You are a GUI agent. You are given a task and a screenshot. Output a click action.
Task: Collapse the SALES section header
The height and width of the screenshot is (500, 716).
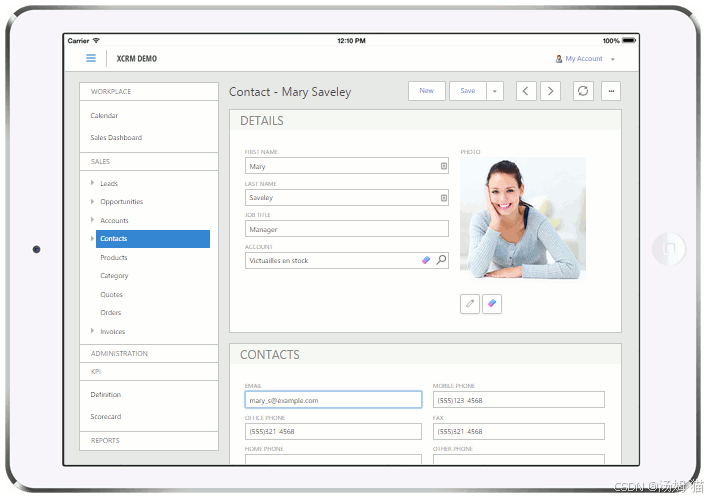pos(149,162)
